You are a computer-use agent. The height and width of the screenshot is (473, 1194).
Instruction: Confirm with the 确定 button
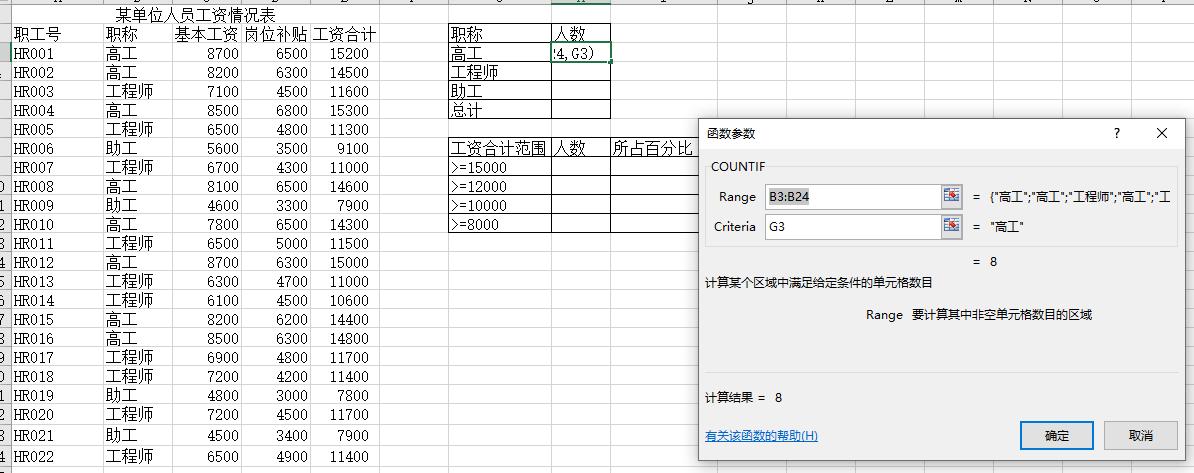click(x=1056, y=436)
